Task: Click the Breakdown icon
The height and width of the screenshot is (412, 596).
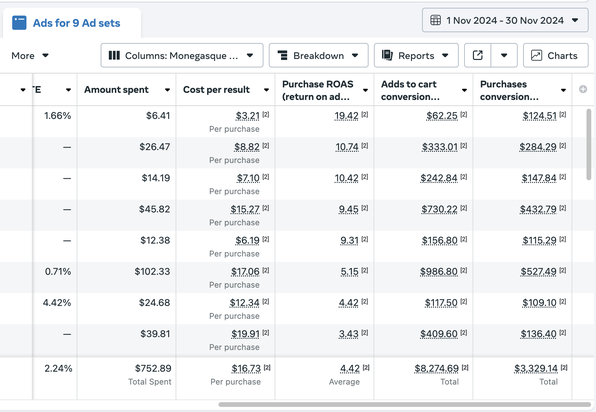Action: coord(282,55)
